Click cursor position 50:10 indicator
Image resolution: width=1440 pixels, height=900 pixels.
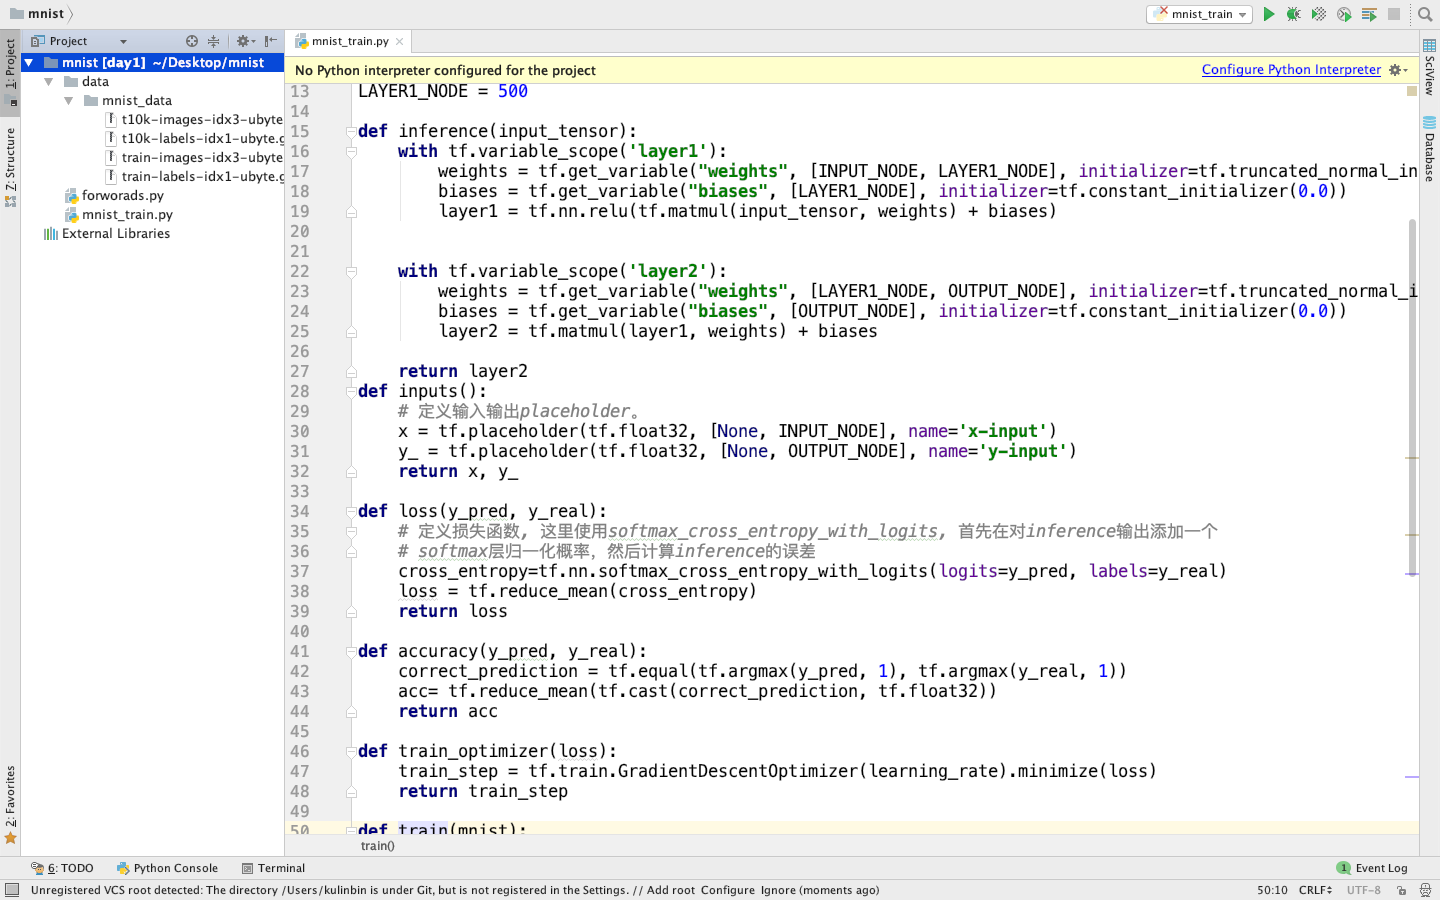click(1272, 890)
